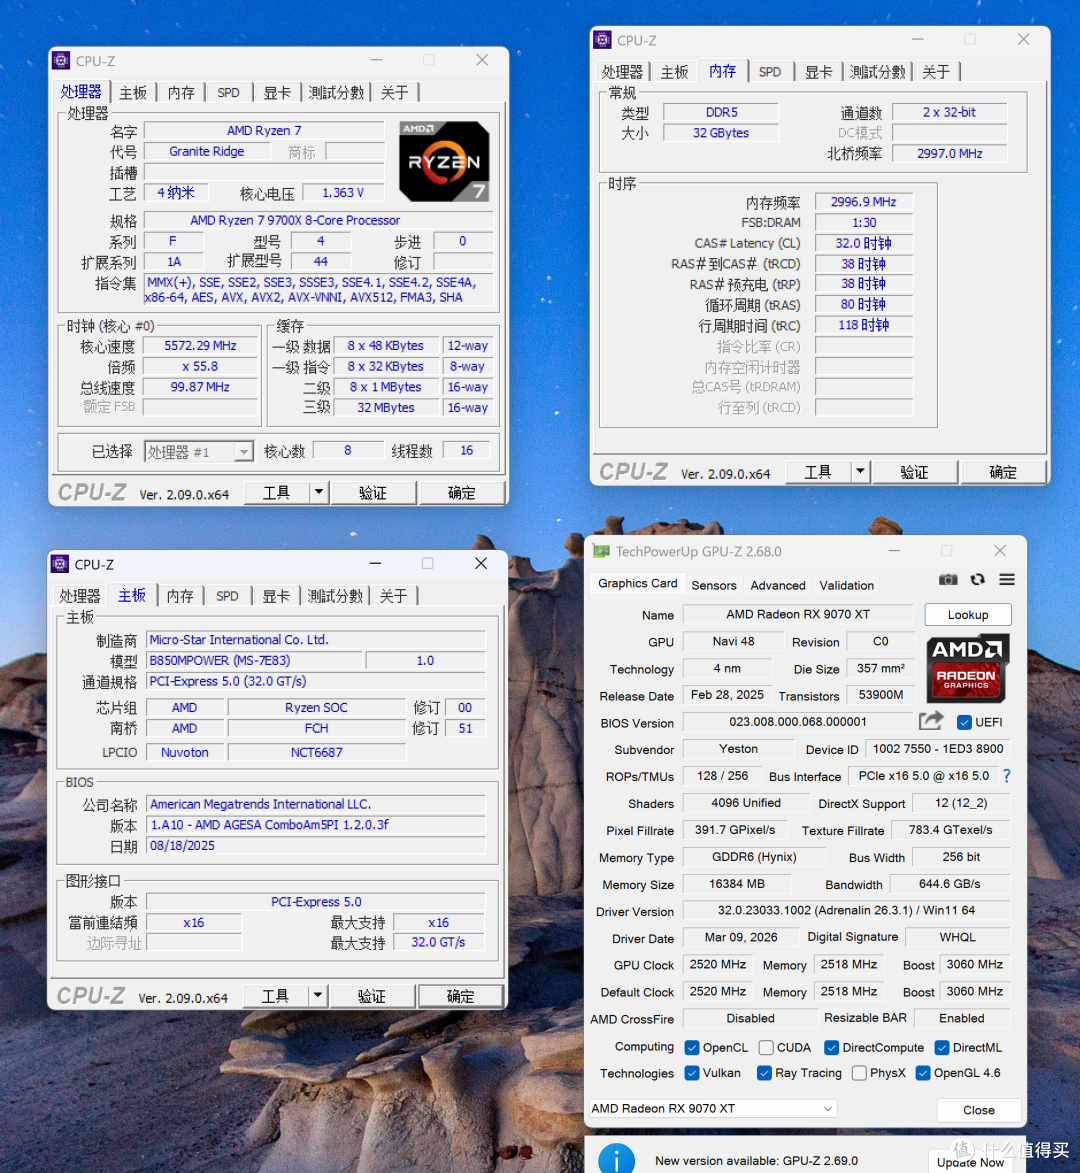The image size is (1080, 1173).
Task: Click 验证 in CPU-Z processor window
Action: pyautogui.click(x=373, y=492)
